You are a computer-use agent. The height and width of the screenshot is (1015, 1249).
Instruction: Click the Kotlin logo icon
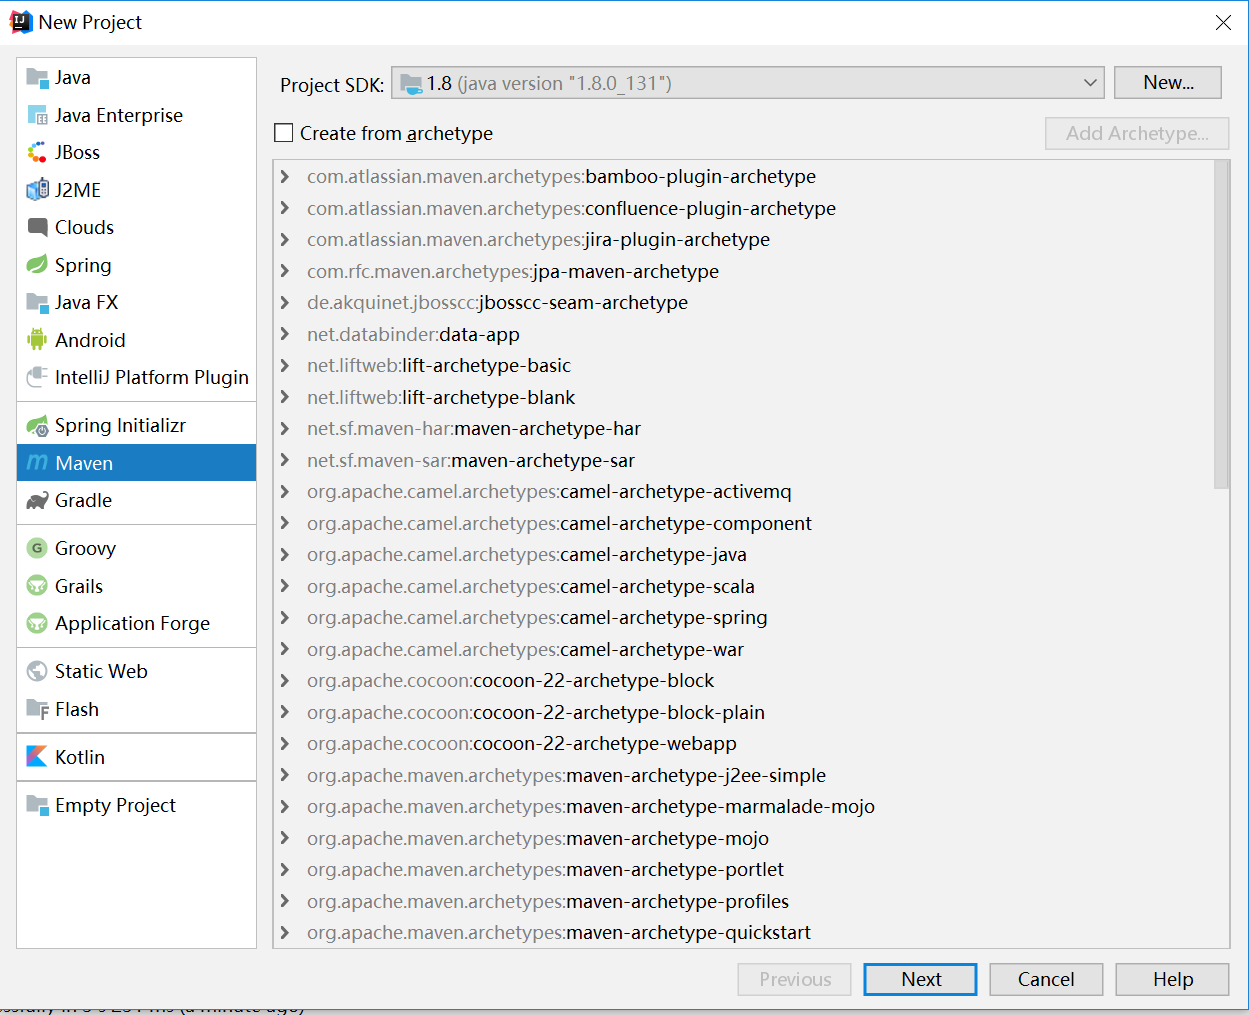37,757
